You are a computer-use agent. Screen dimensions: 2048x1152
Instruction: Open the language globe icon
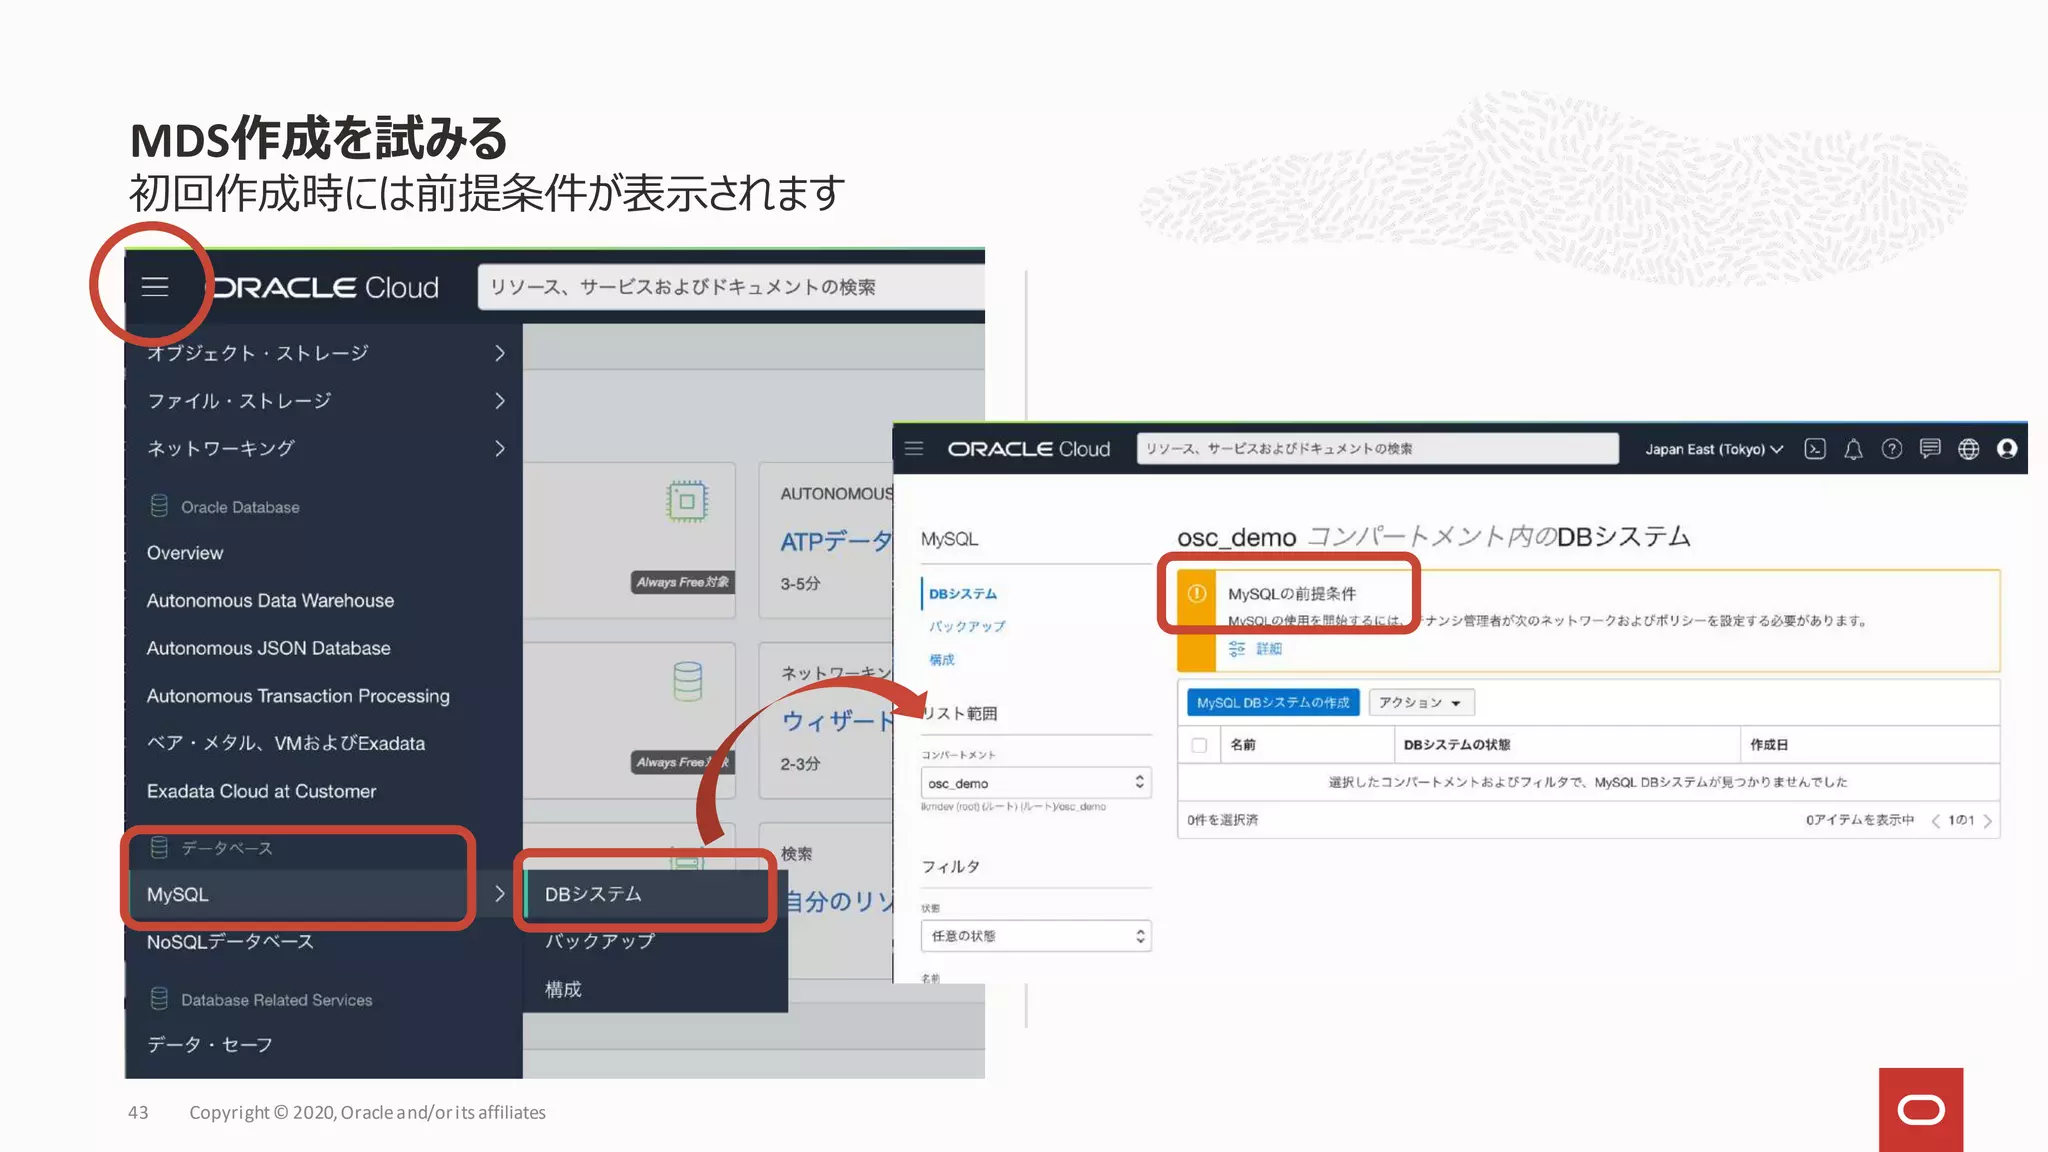(x=1968, y=449)
